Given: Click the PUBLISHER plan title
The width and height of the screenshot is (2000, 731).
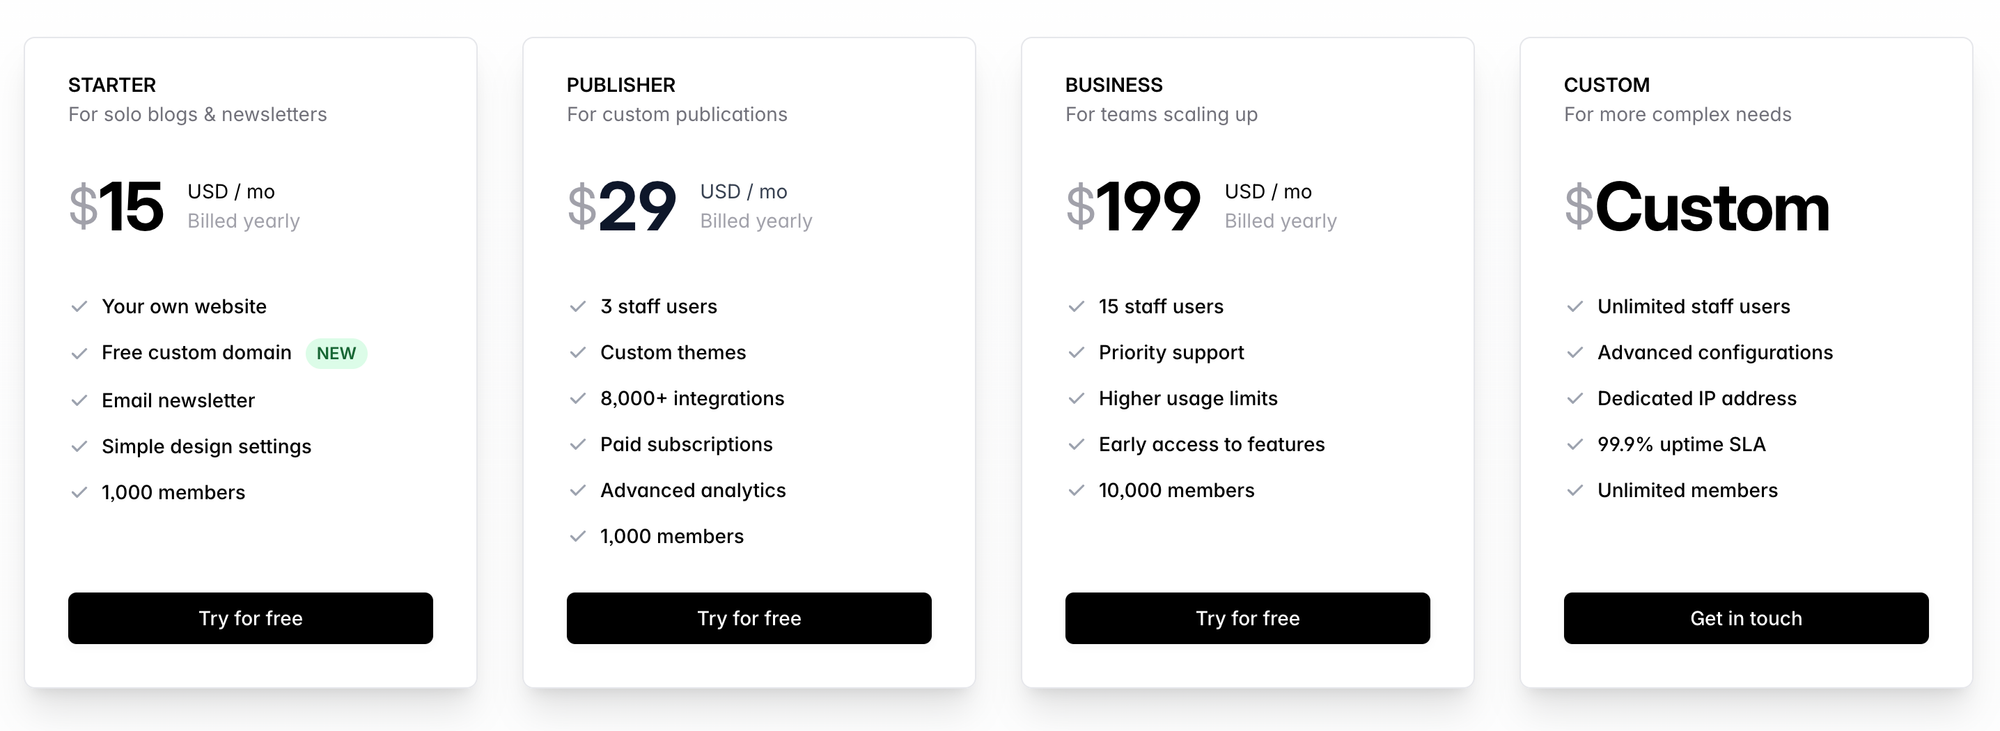Looking at the screenshot, I should point(621,85).
